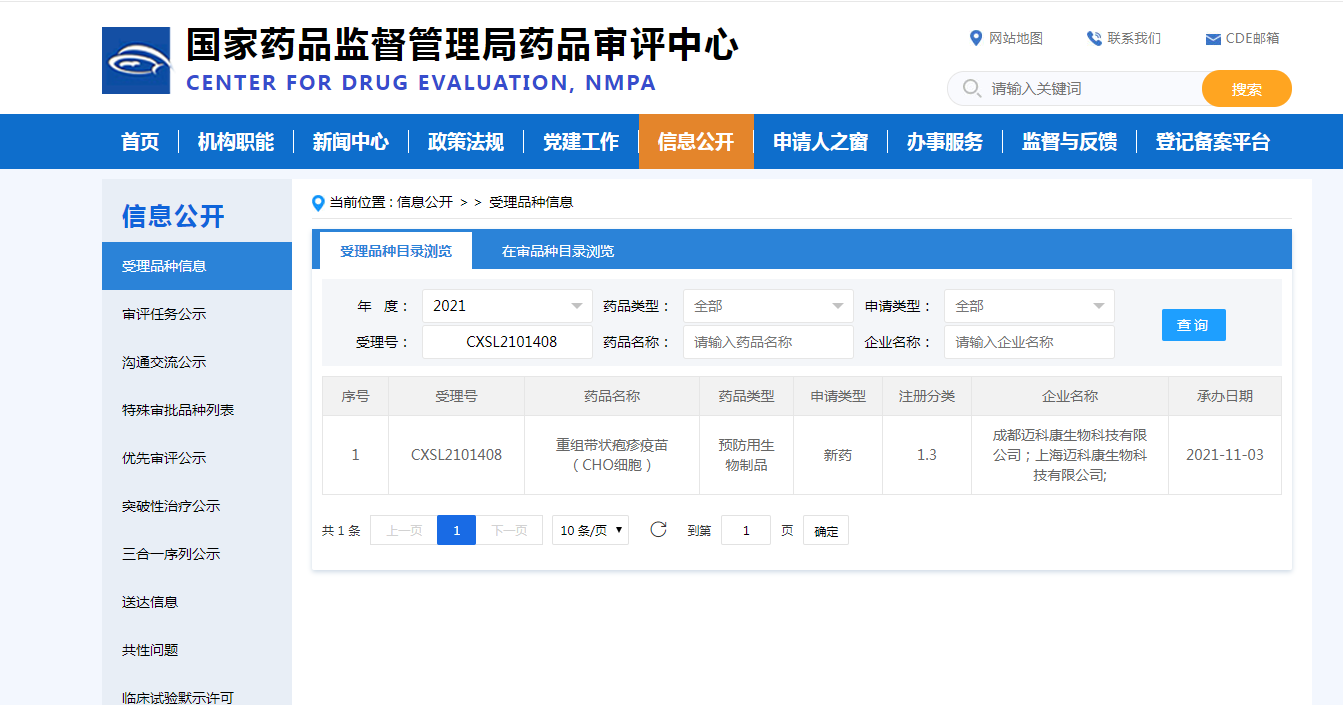Open 优先审评公示 in the sidebar

coord(164,458)
